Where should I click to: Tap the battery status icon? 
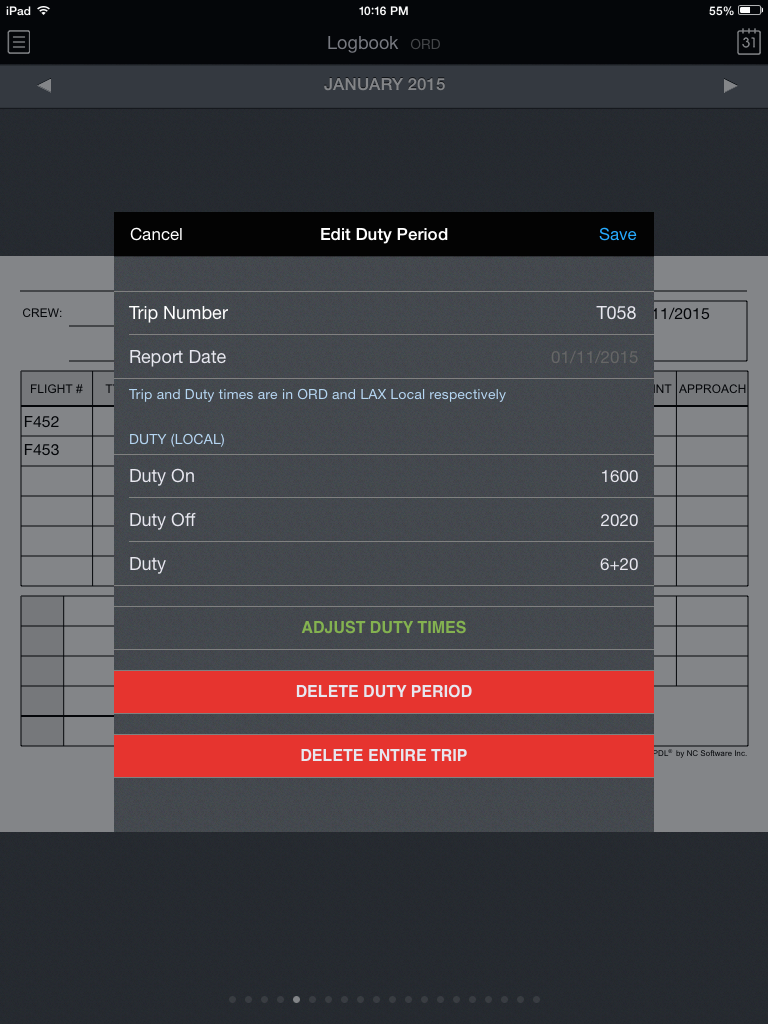tap(750, 10)
